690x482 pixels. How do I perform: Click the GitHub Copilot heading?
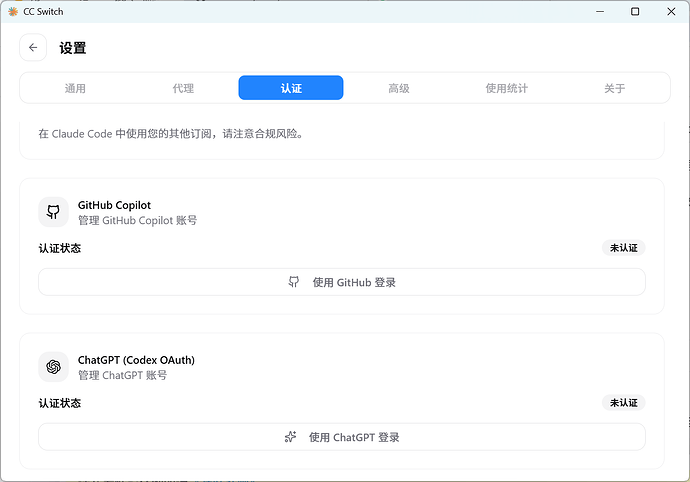click(114, 205)
